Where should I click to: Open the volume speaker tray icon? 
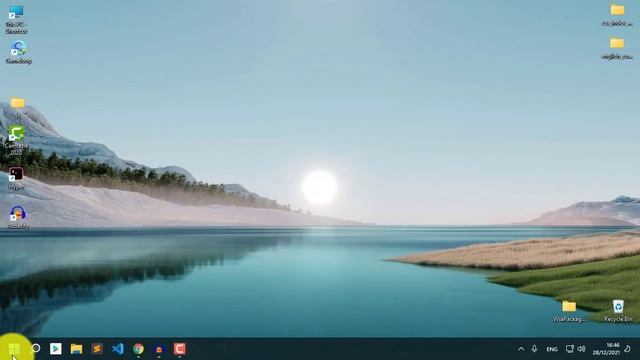[x=582, y=349]
